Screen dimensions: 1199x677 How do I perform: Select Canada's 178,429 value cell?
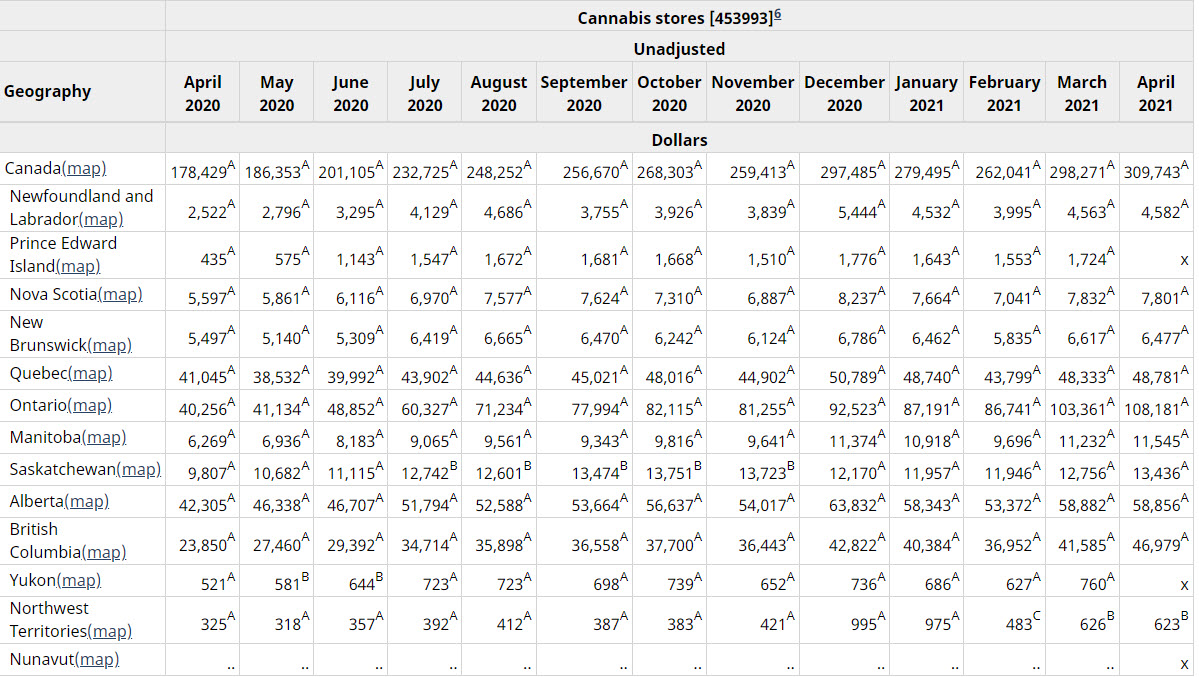203,171
